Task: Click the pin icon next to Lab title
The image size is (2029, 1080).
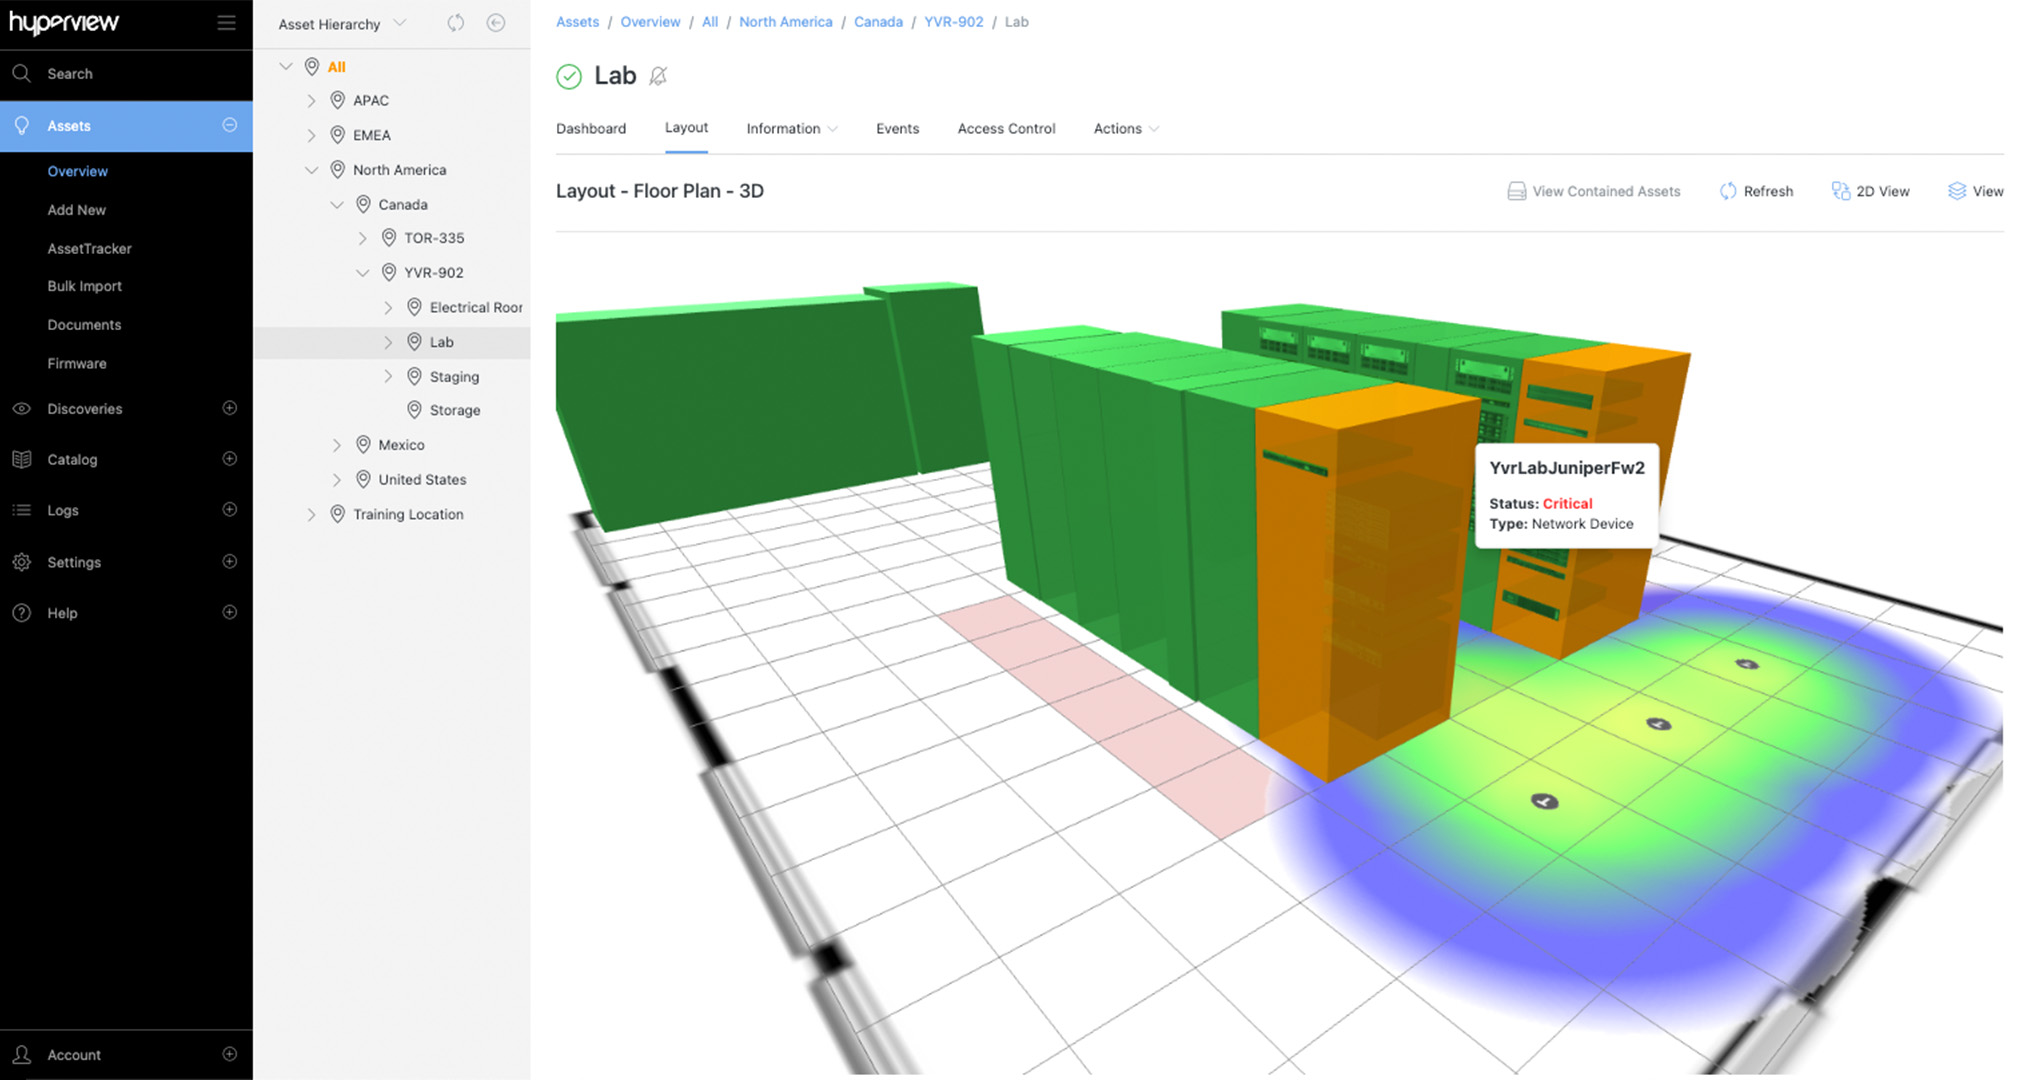Action: click(658, 75)
